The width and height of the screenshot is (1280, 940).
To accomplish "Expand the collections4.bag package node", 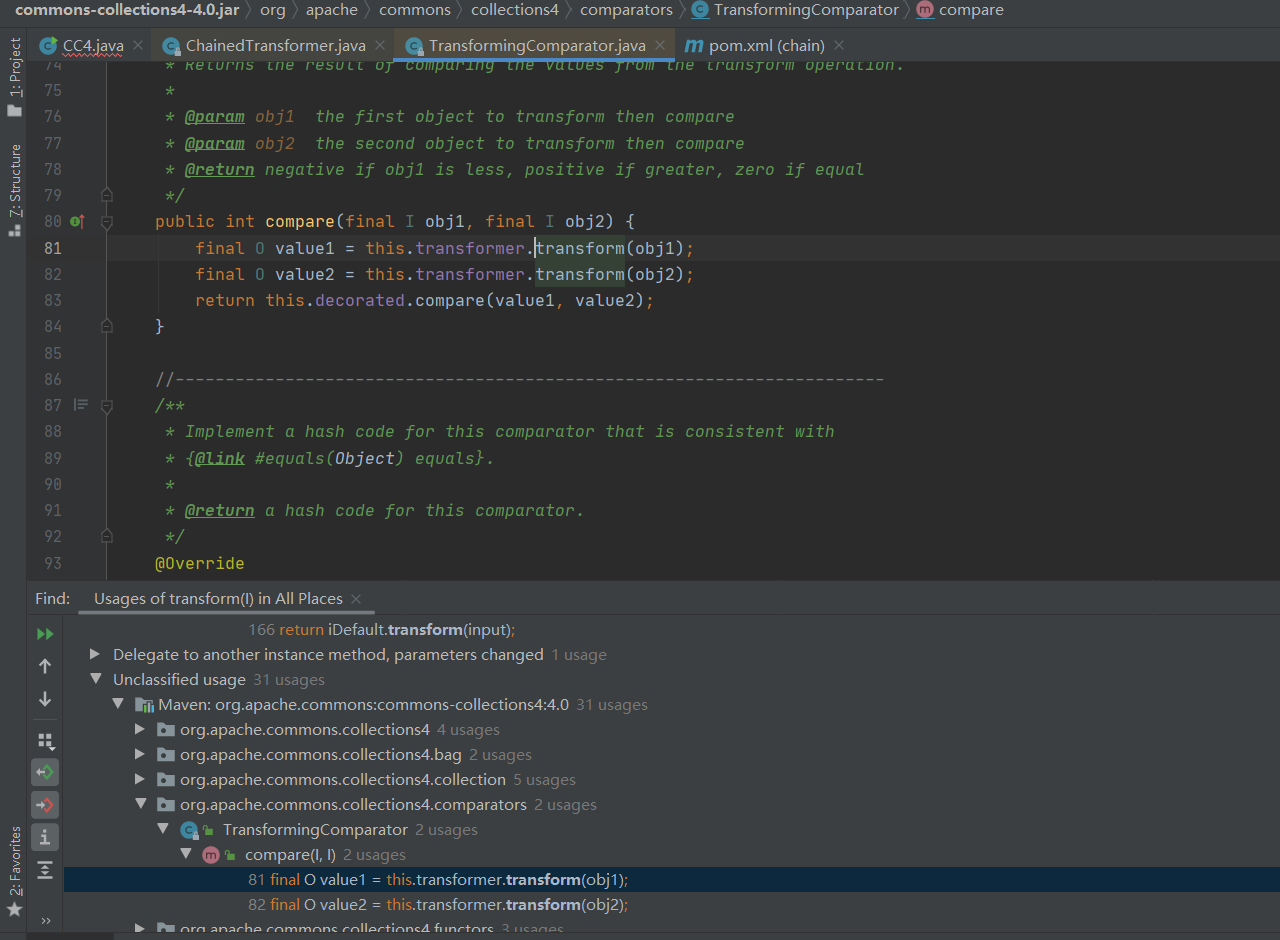I will (x=140, y=755).
